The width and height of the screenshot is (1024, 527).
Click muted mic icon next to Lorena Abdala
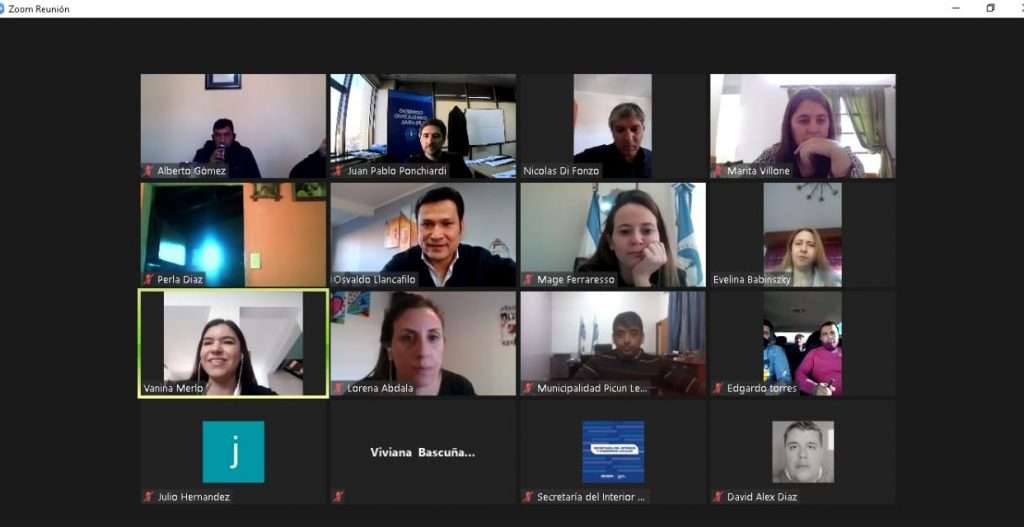pyautogui.click(x=338, y=389)
